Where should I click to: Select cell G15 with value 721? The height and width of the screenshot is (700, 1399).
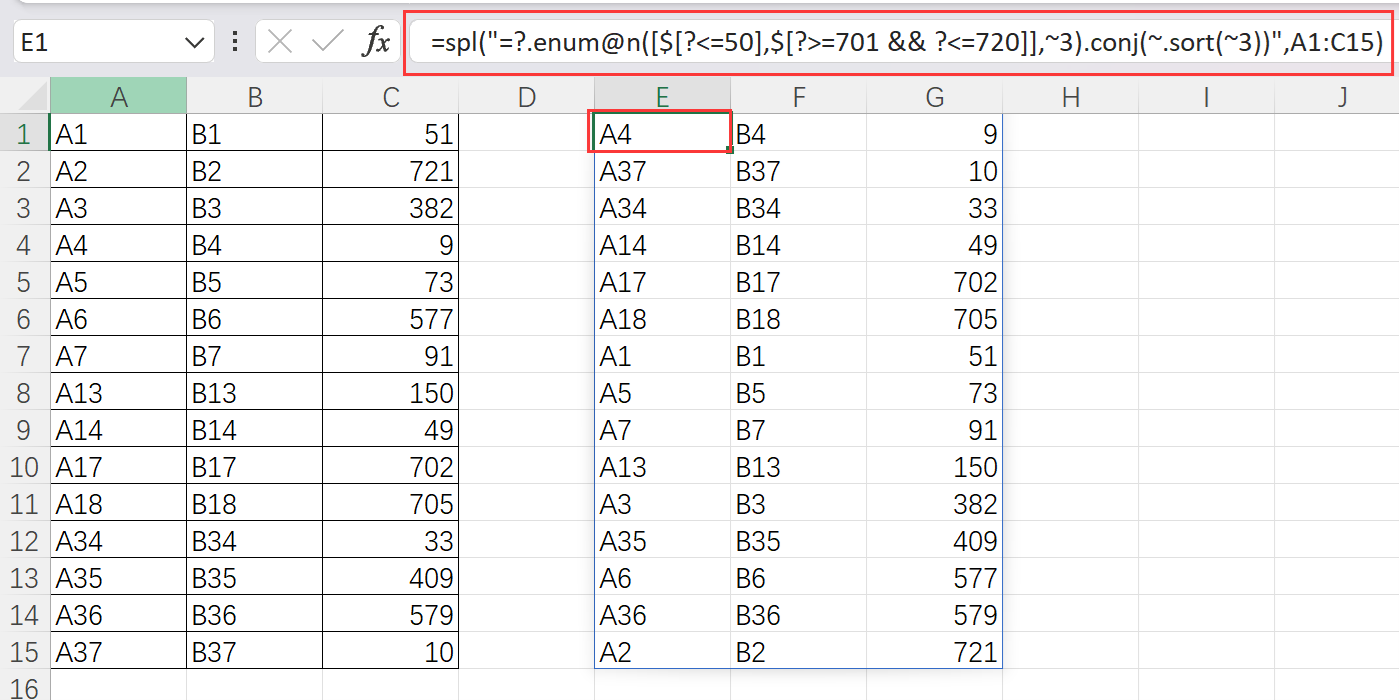(x=934, y=652)
